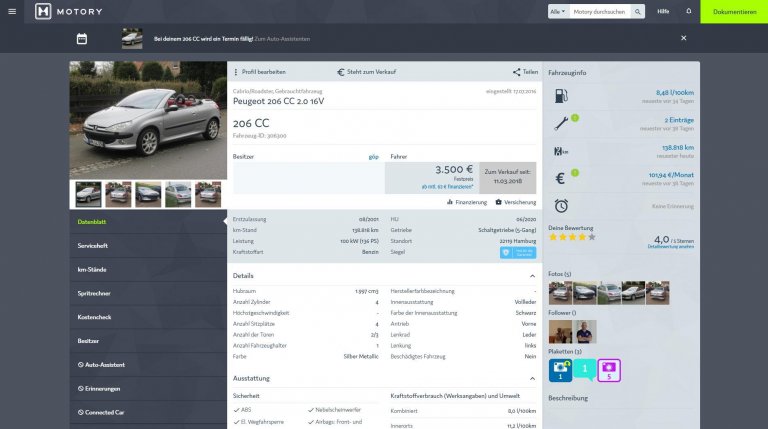
Task: Click the Motory logo
Action: (x=69, y=11)
